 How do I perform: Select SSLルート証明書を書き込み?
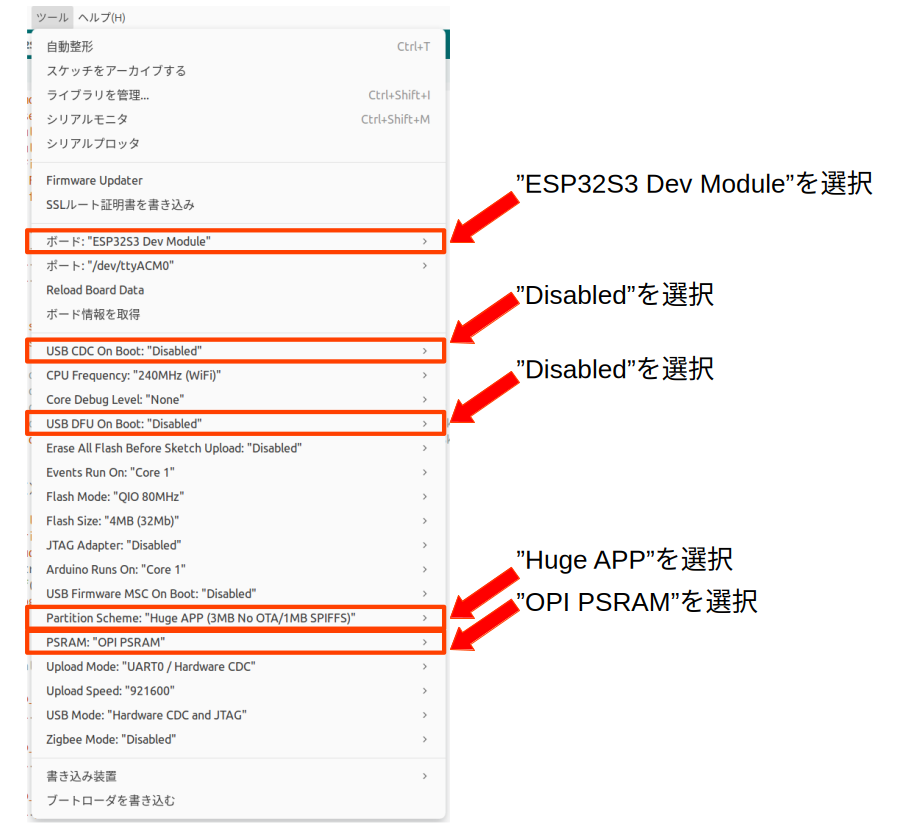[120, 204]
